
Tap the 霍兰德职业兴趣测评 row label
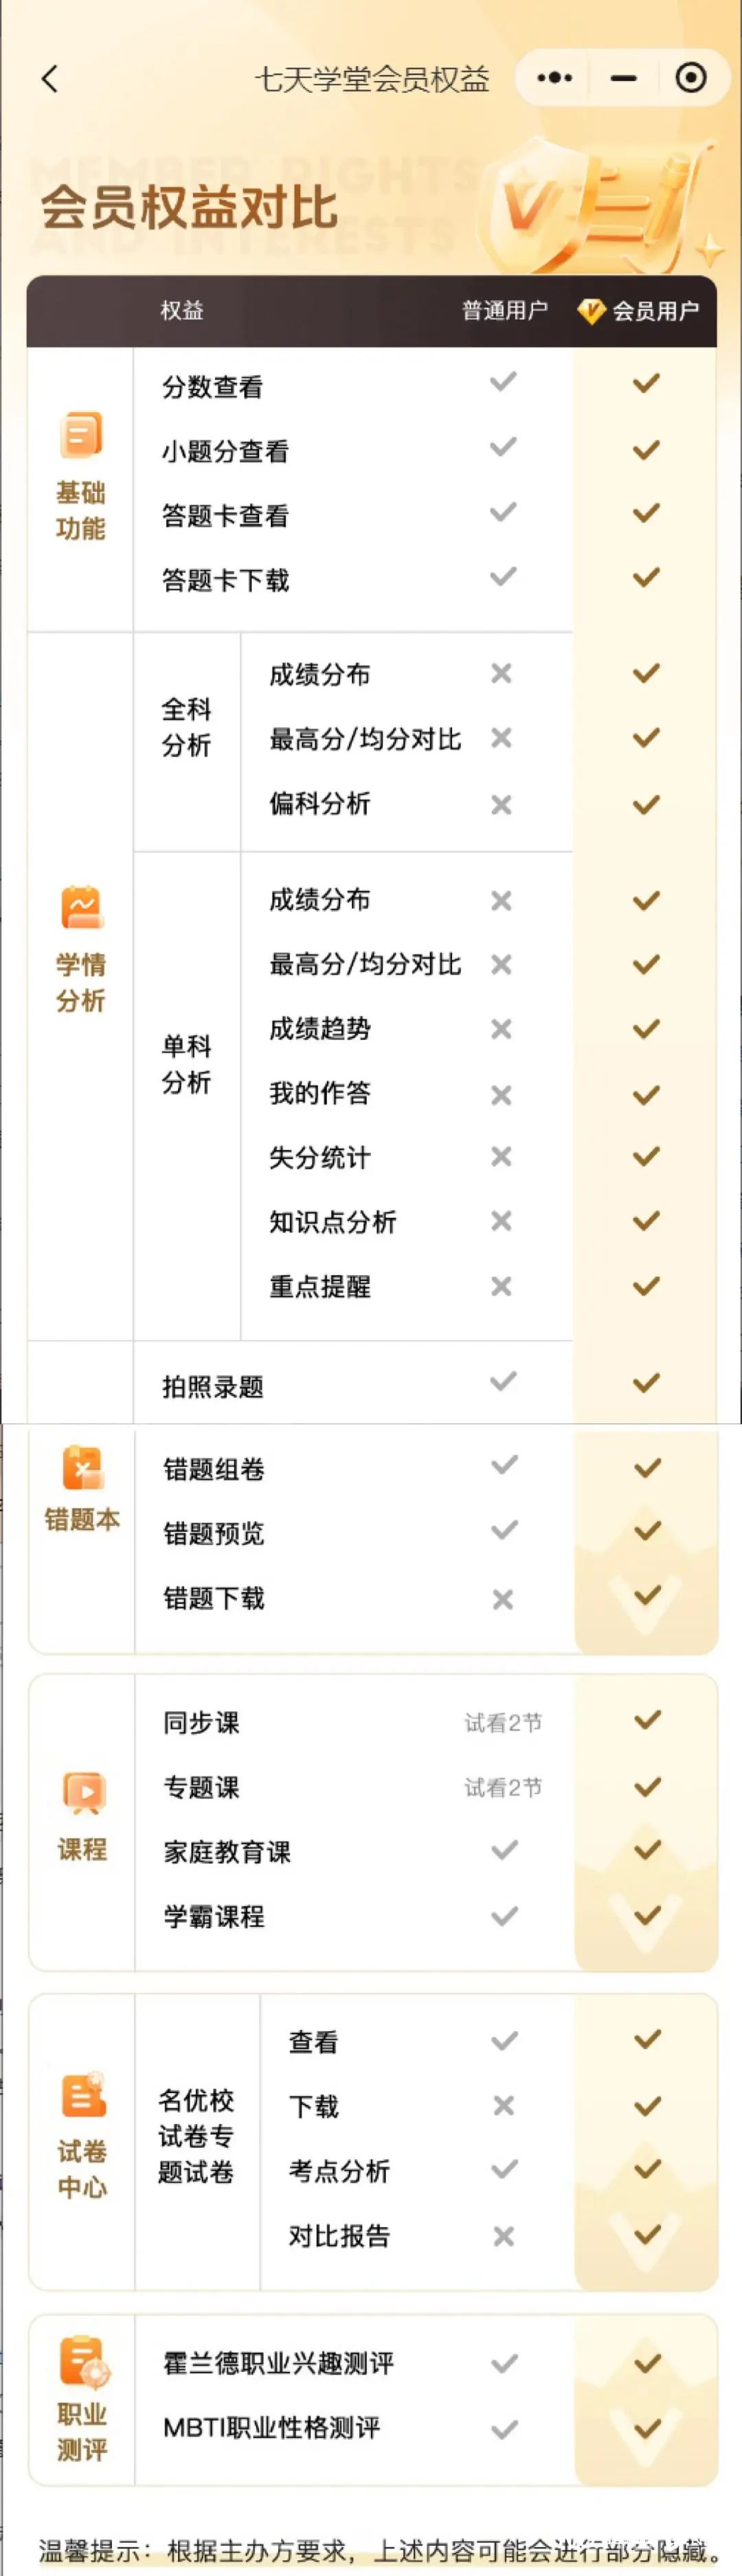click(279, 2363)
